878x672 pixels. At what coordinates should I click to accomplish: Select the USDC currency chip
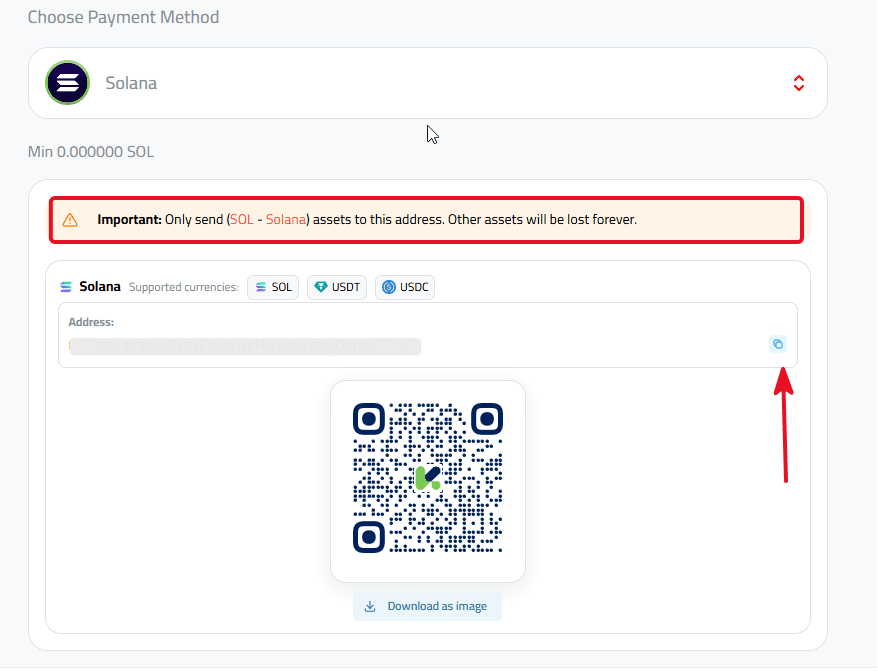point(405,287)
